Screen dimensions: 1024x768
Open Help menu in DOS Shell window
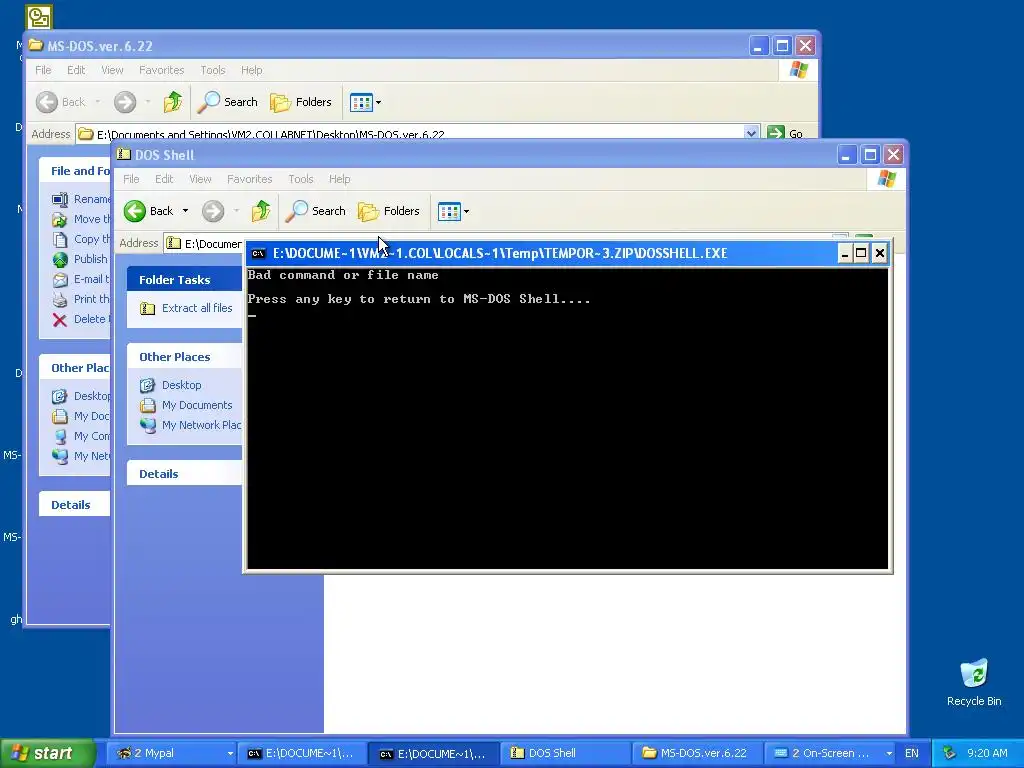(340, 179)
